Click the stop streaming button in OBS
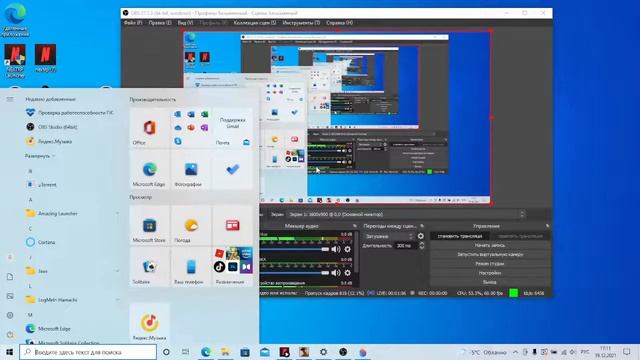 click(460, 236)
